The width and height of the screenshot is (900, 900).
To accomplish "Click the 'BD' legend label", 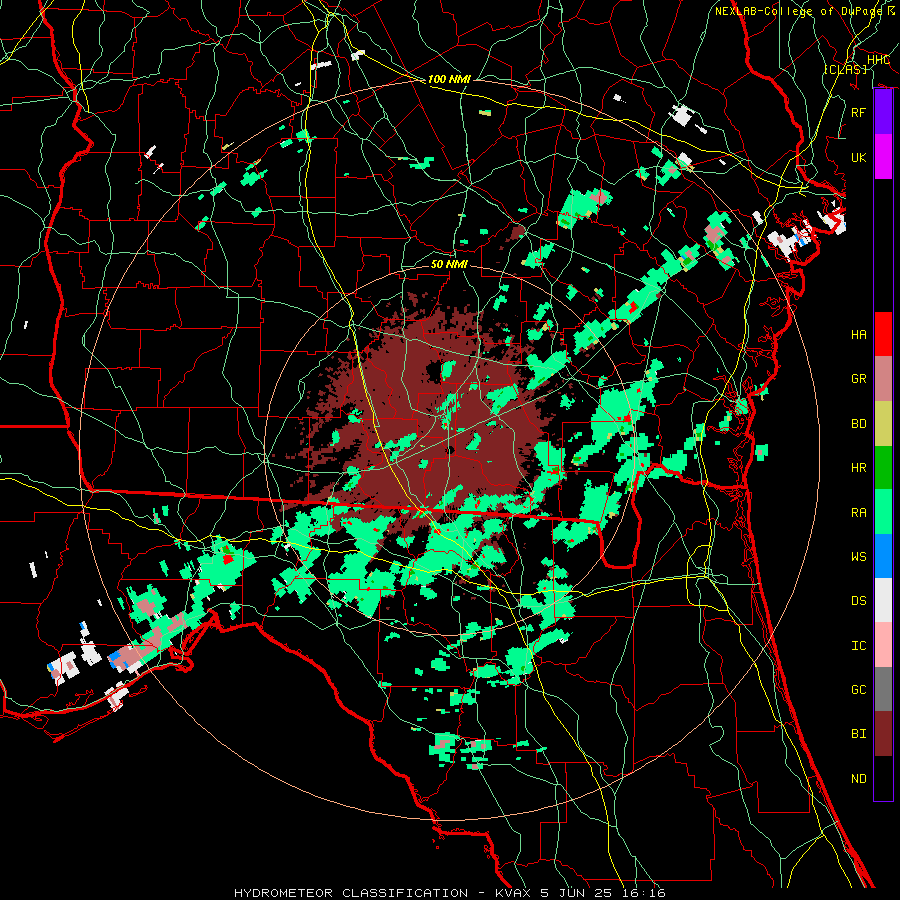I will pos(859,424).
